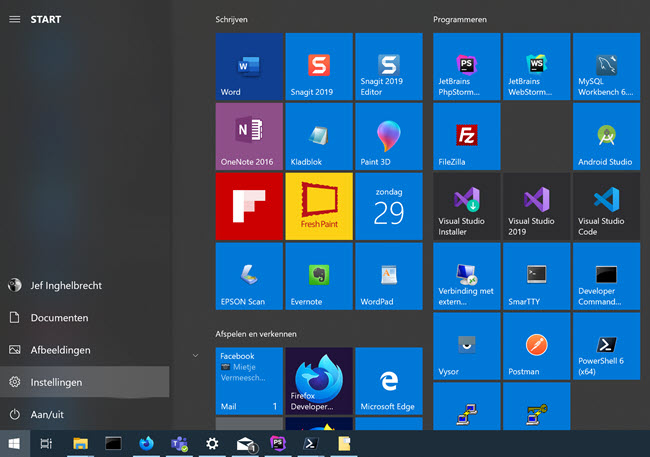The image size is (650, 457).
Task: Launch Visual Studio 2019 tile
Action: [536, 207]
